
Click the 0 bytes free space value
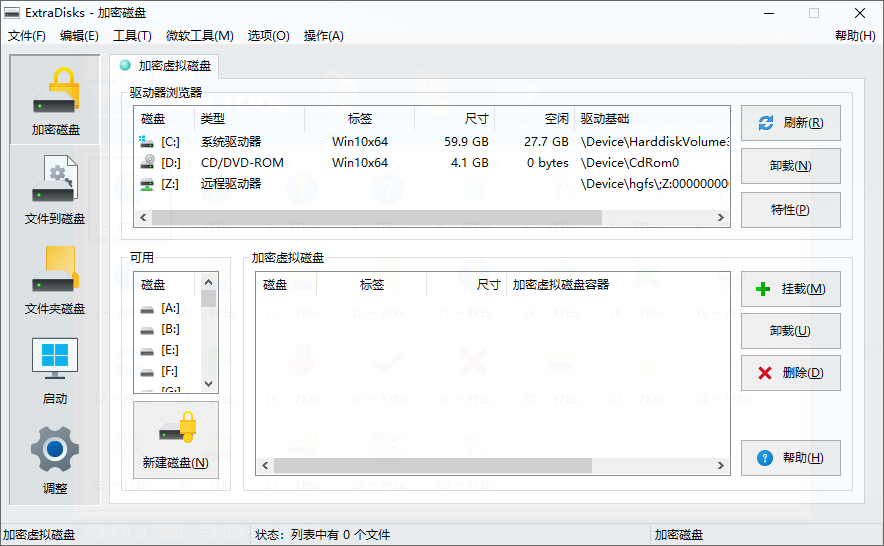[x=547, y=163]
